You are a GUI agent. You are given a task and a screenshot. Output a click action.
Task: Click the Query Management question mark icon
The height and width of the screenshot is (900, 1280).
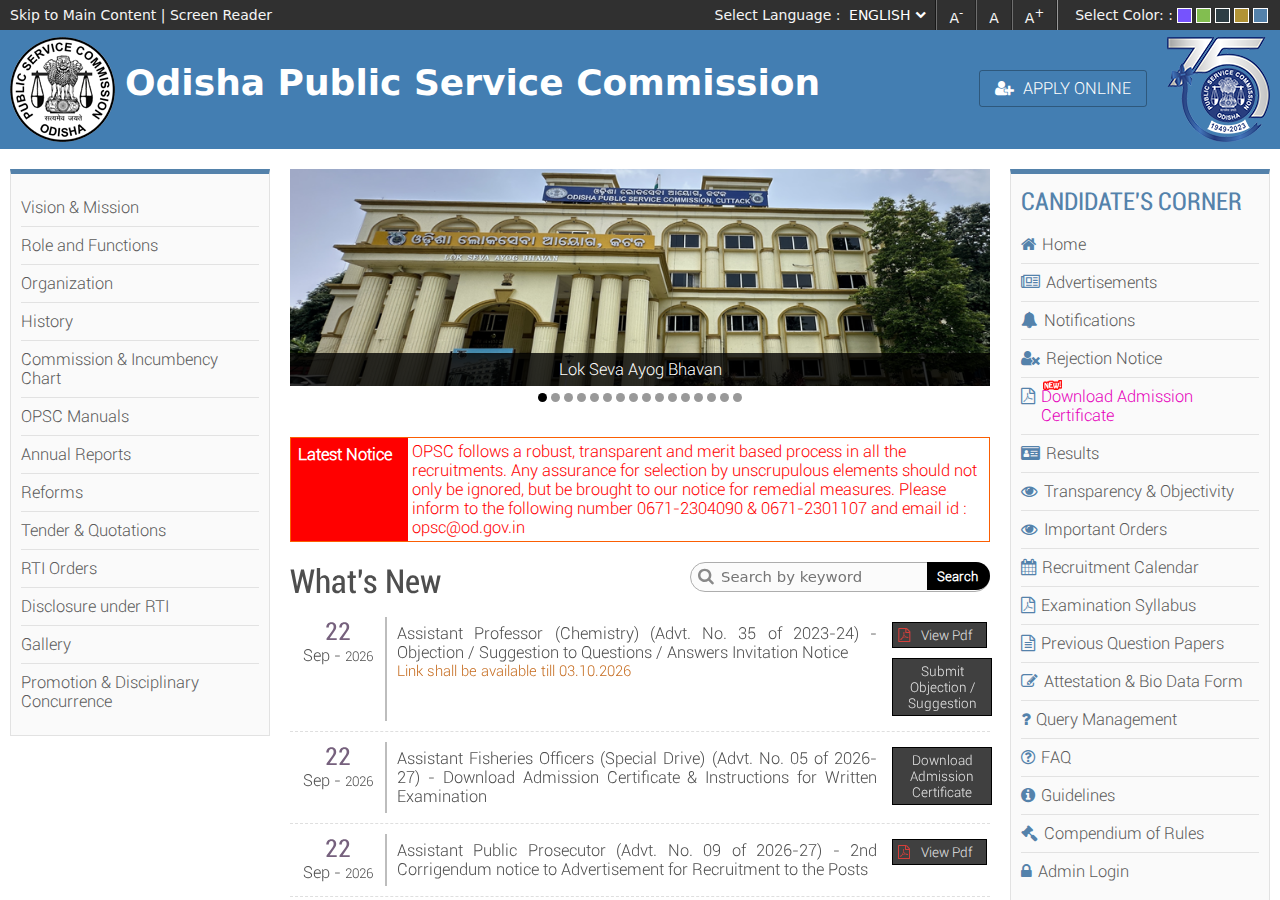[1026, 720]
